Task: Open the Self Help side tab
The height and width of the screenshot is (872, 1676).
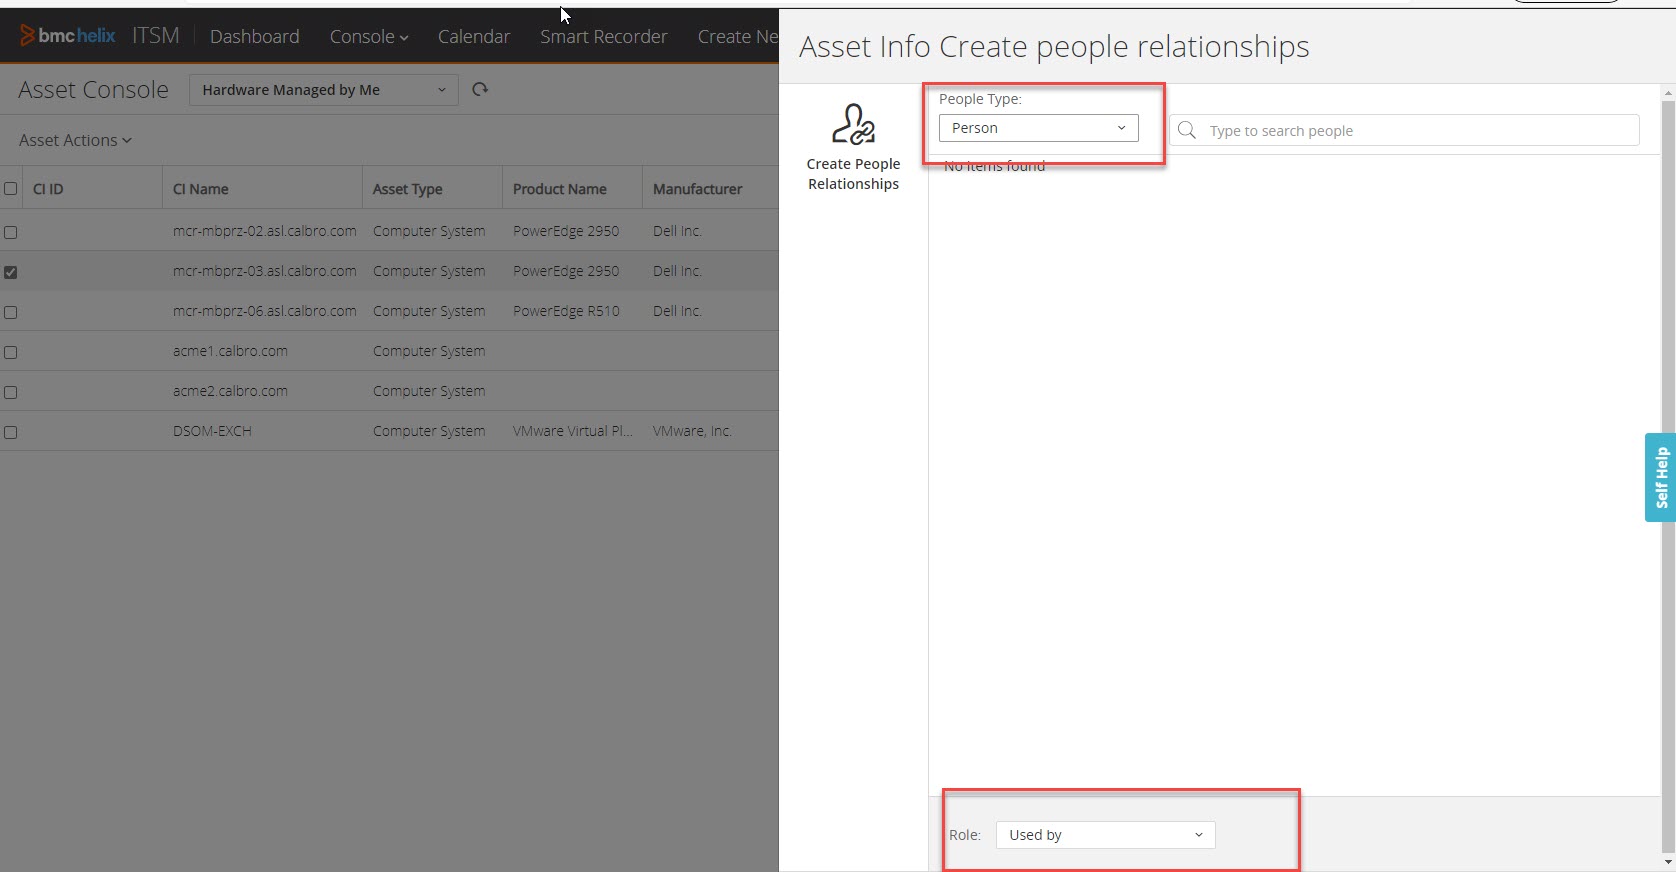Action: [x=1660, y=477]
